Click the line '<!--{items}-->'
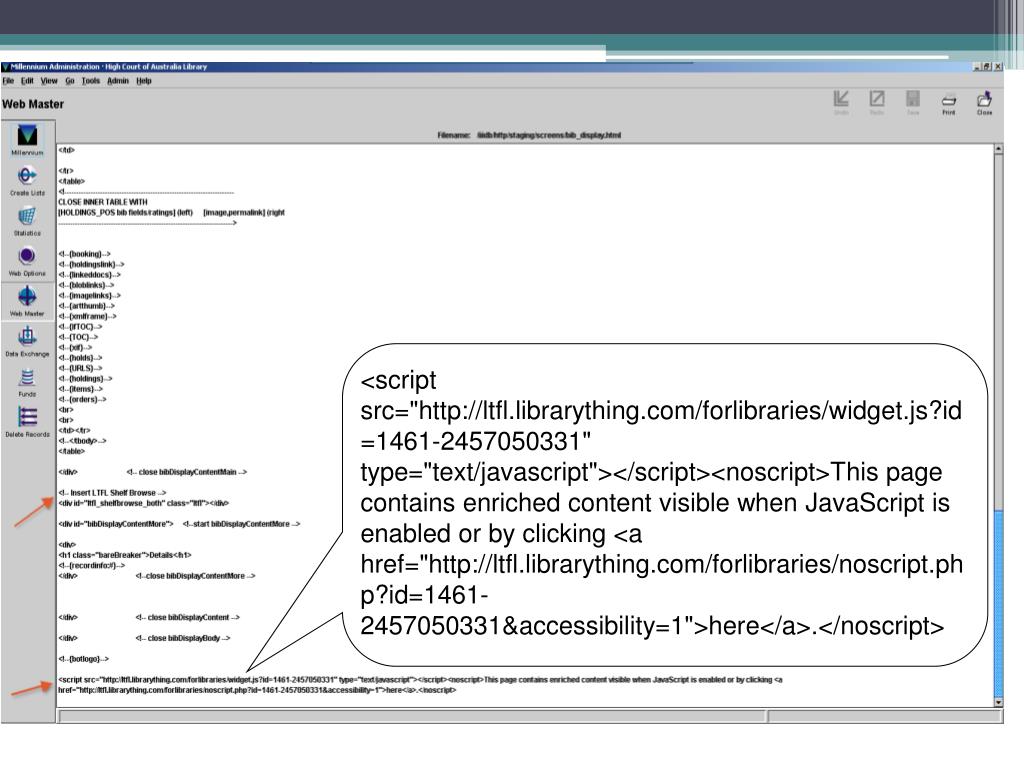Screen dimensions: 1024x768 80,389
